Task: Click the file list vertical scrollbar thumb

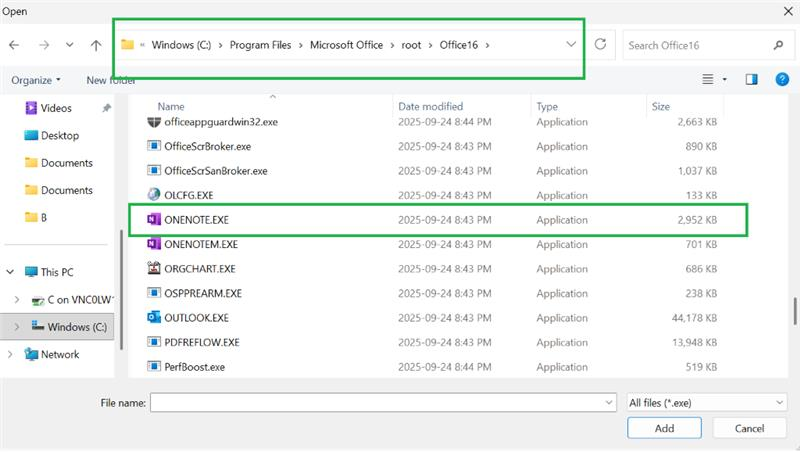Action: point(795,311)
